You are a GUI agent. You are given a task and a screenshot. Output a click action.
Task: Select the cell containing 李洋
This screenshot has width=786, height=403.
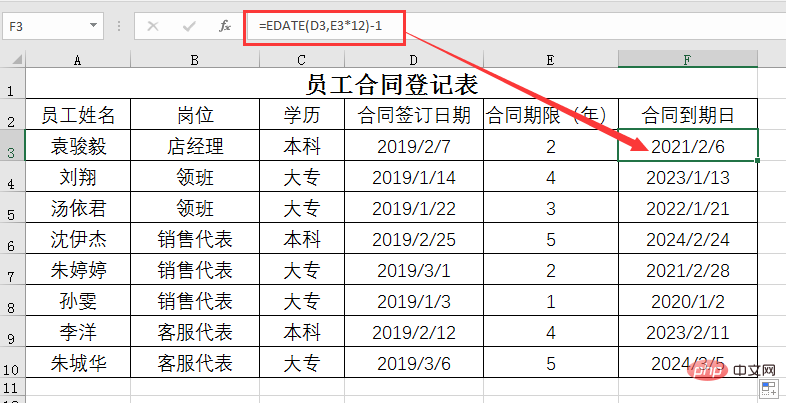point(78,331)
